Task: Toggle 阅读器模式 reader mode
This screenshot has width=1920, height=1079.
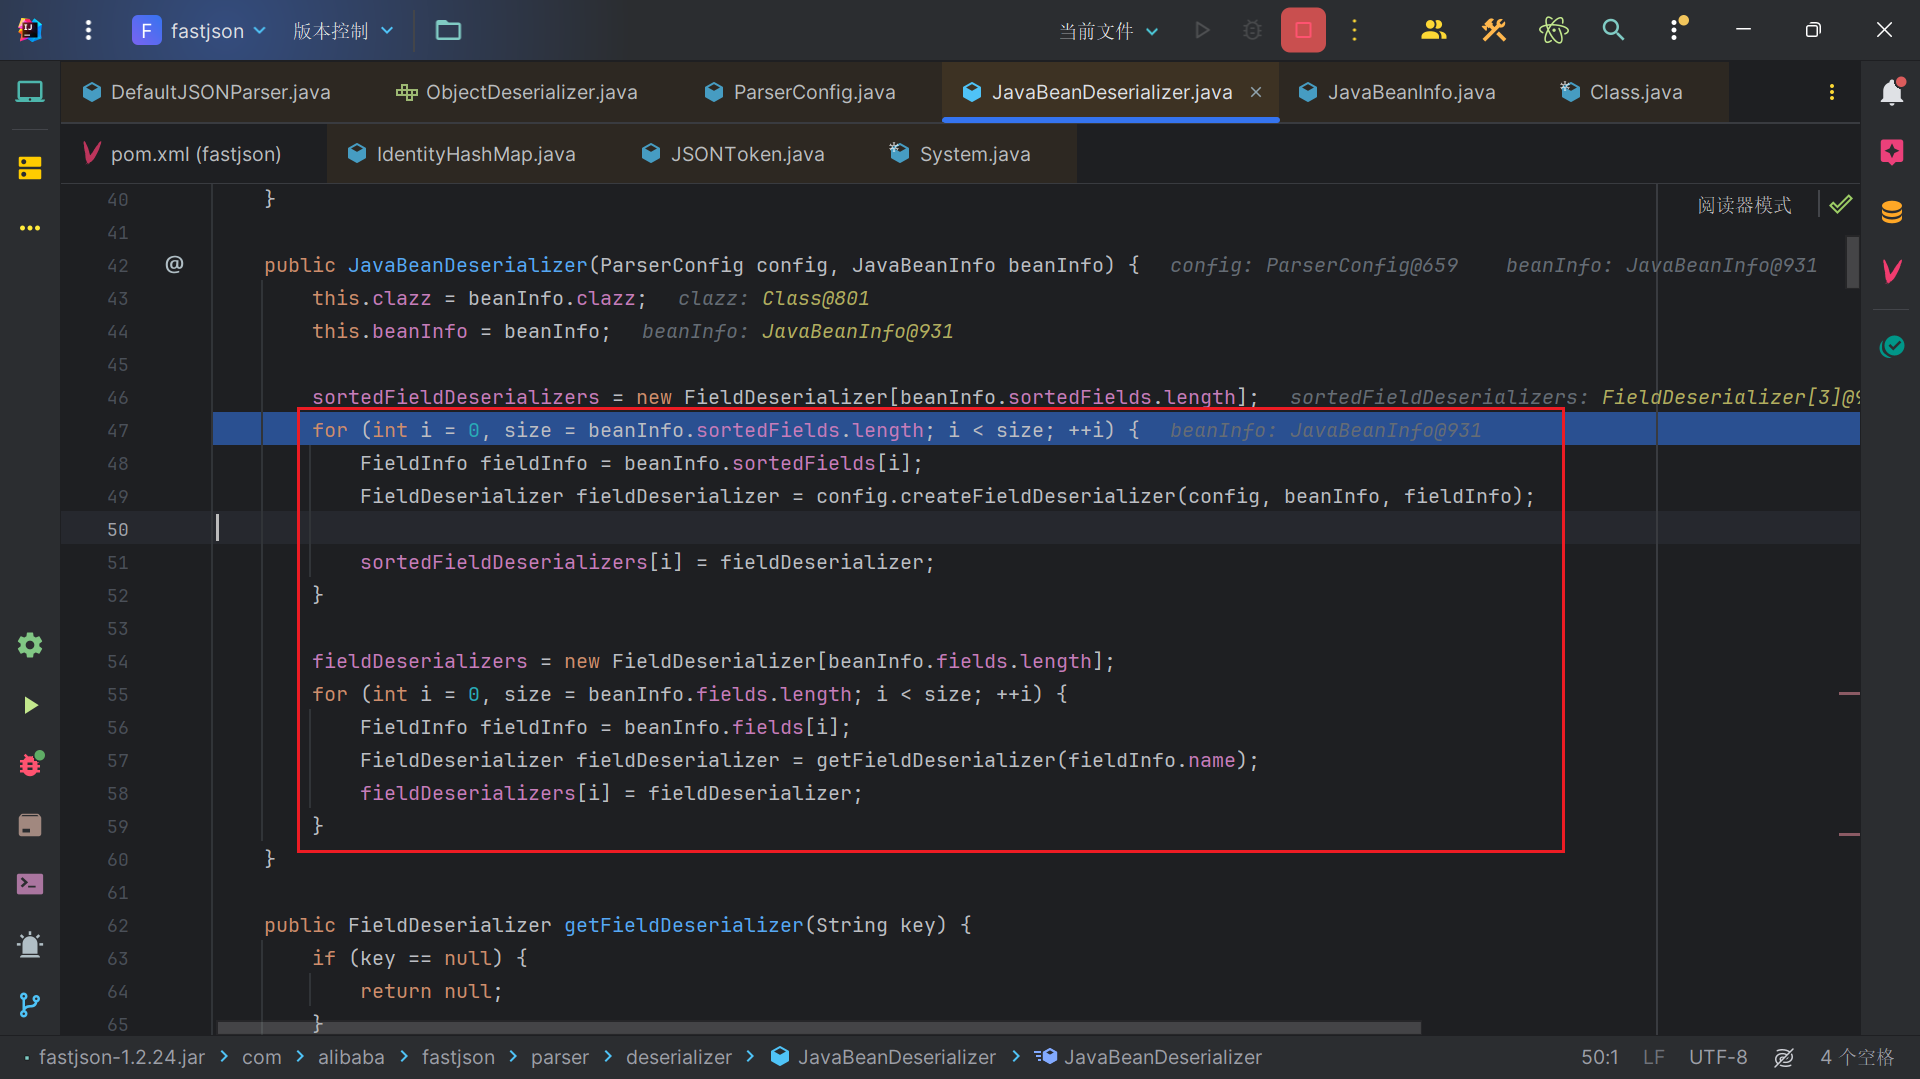Action: pos(1744,205)
